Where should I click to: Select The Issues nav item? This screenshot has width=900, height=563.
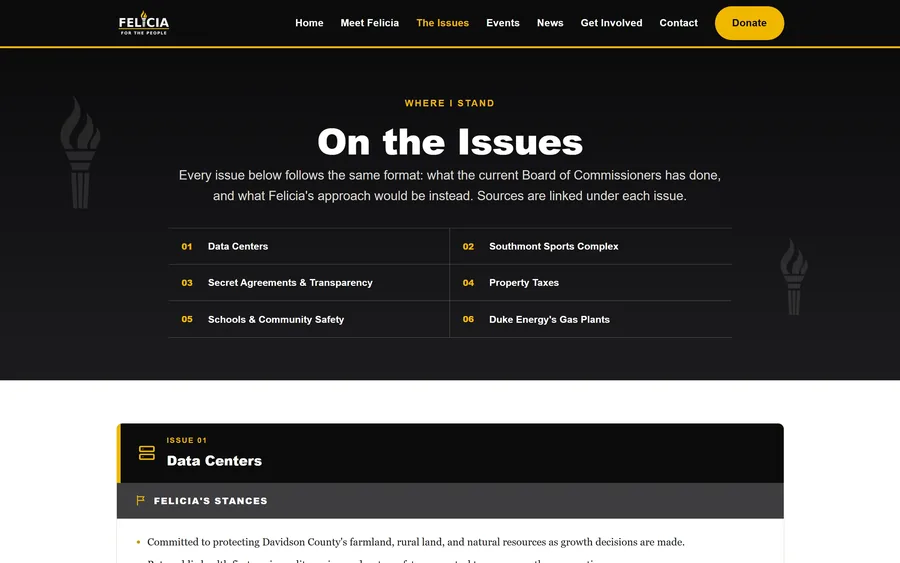point(443,23)
